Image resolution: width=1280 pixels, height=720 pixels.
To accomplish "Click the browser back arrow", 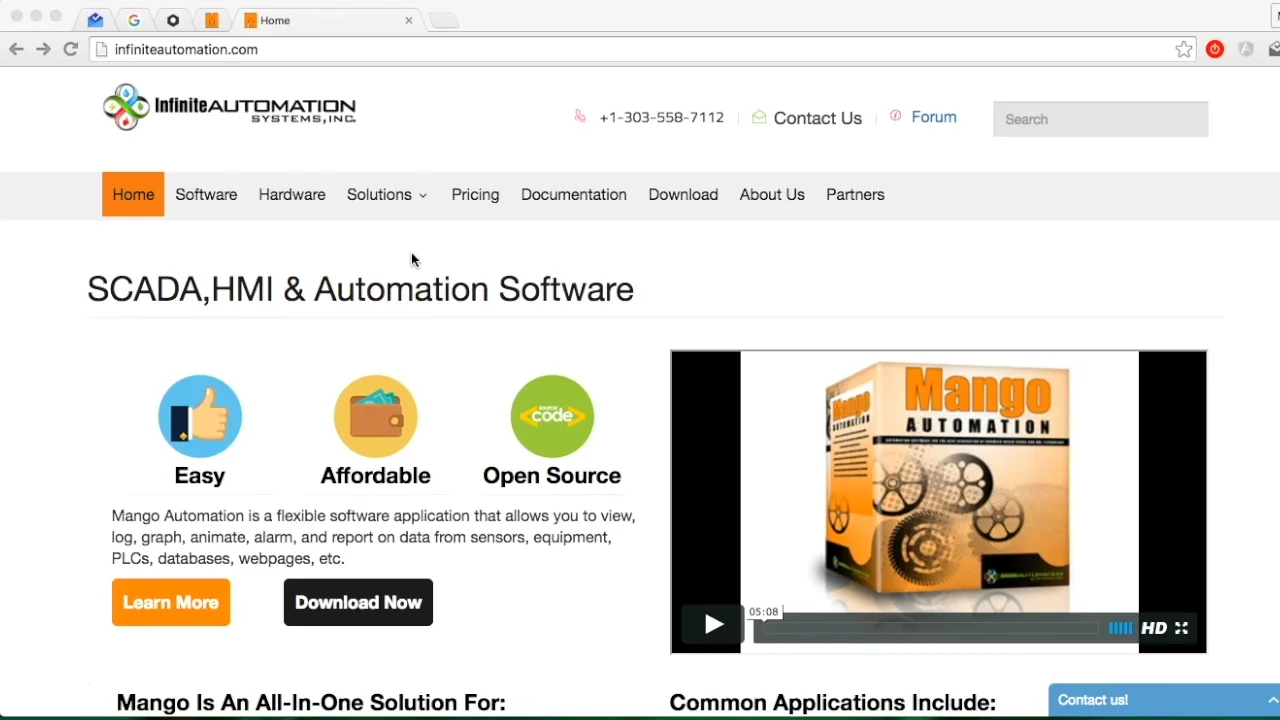I will pos(16,49).
